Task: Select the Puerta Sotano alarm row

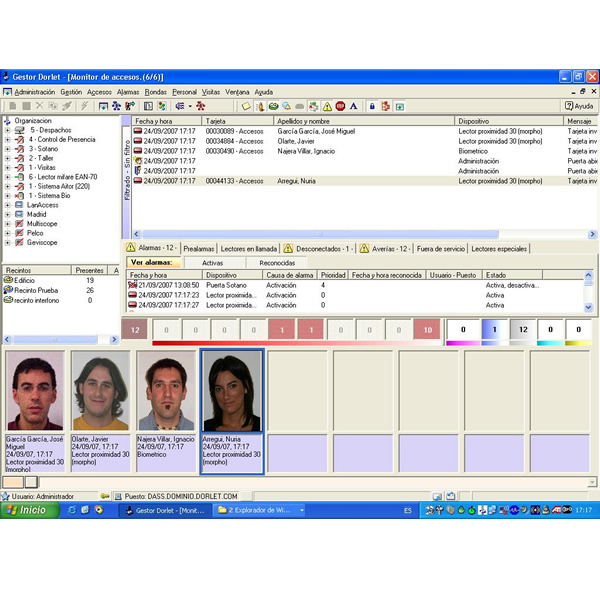Action: 355,285
